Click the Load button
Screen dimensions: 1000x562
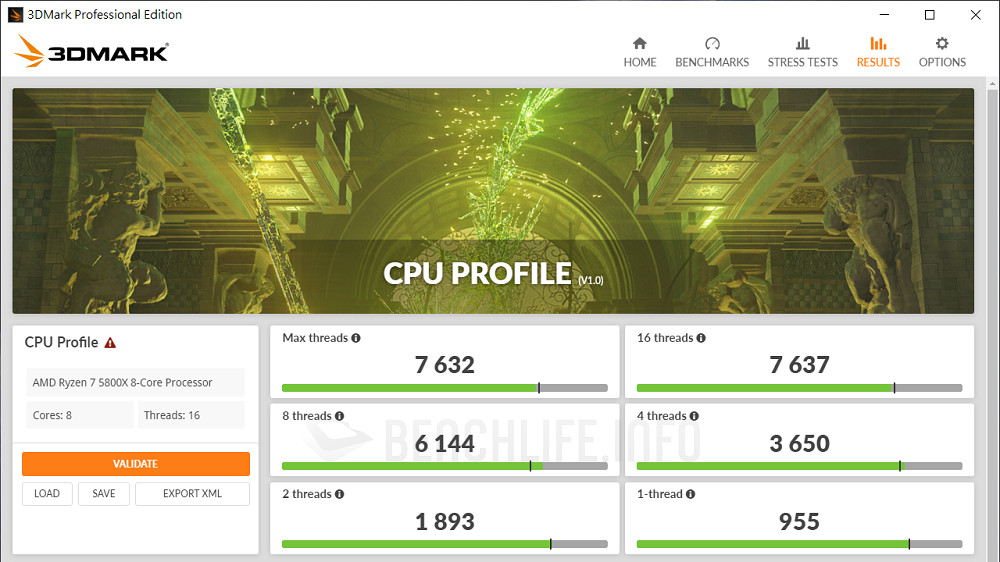pyautogui.click(x=47, y=494)
